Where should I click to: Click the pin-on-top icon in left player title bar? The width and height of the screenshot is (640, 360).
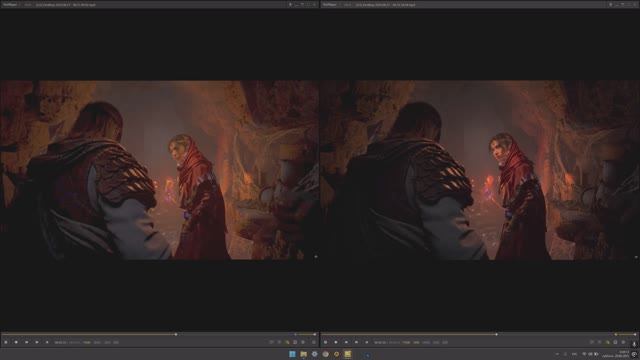point(290,4)
